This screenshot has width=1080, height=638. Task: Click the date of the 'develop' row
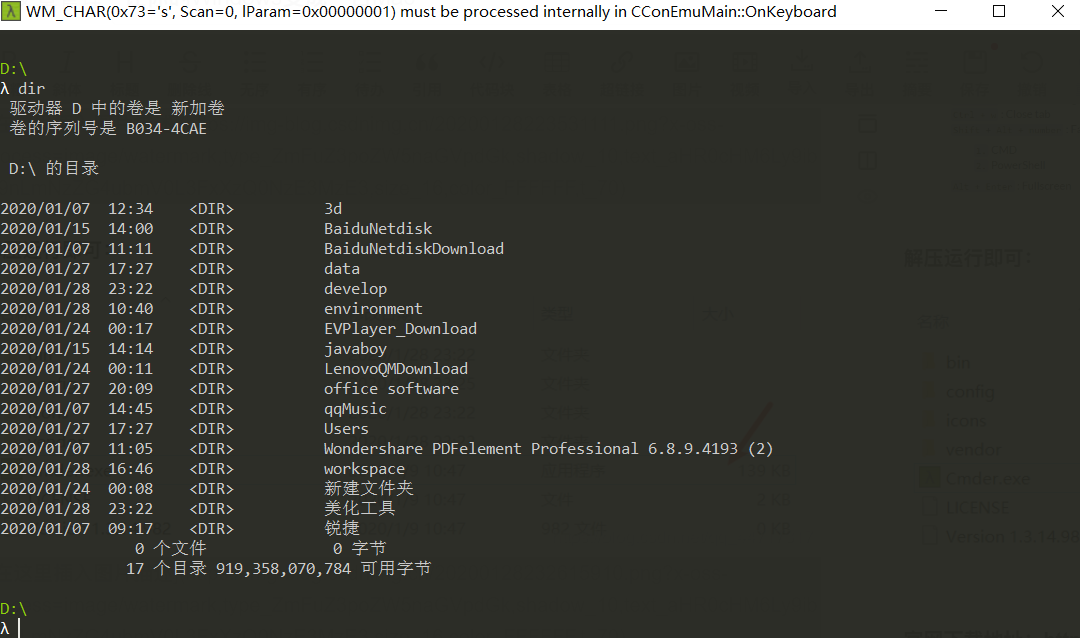click(x=45, y=288)
